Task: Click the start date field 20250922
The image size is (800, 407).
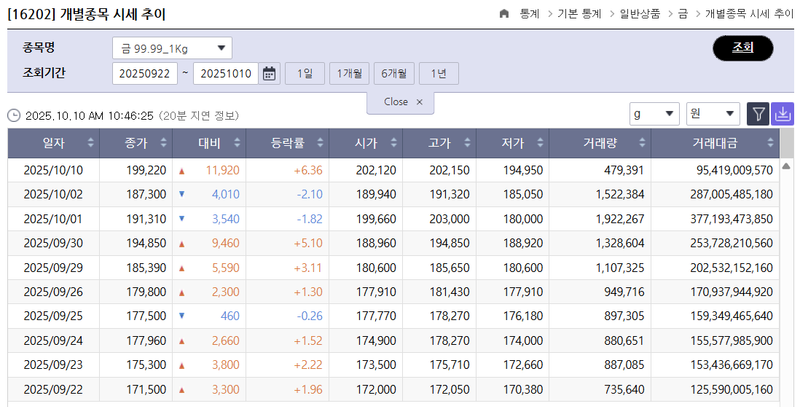Action: [x=145, y=74]
